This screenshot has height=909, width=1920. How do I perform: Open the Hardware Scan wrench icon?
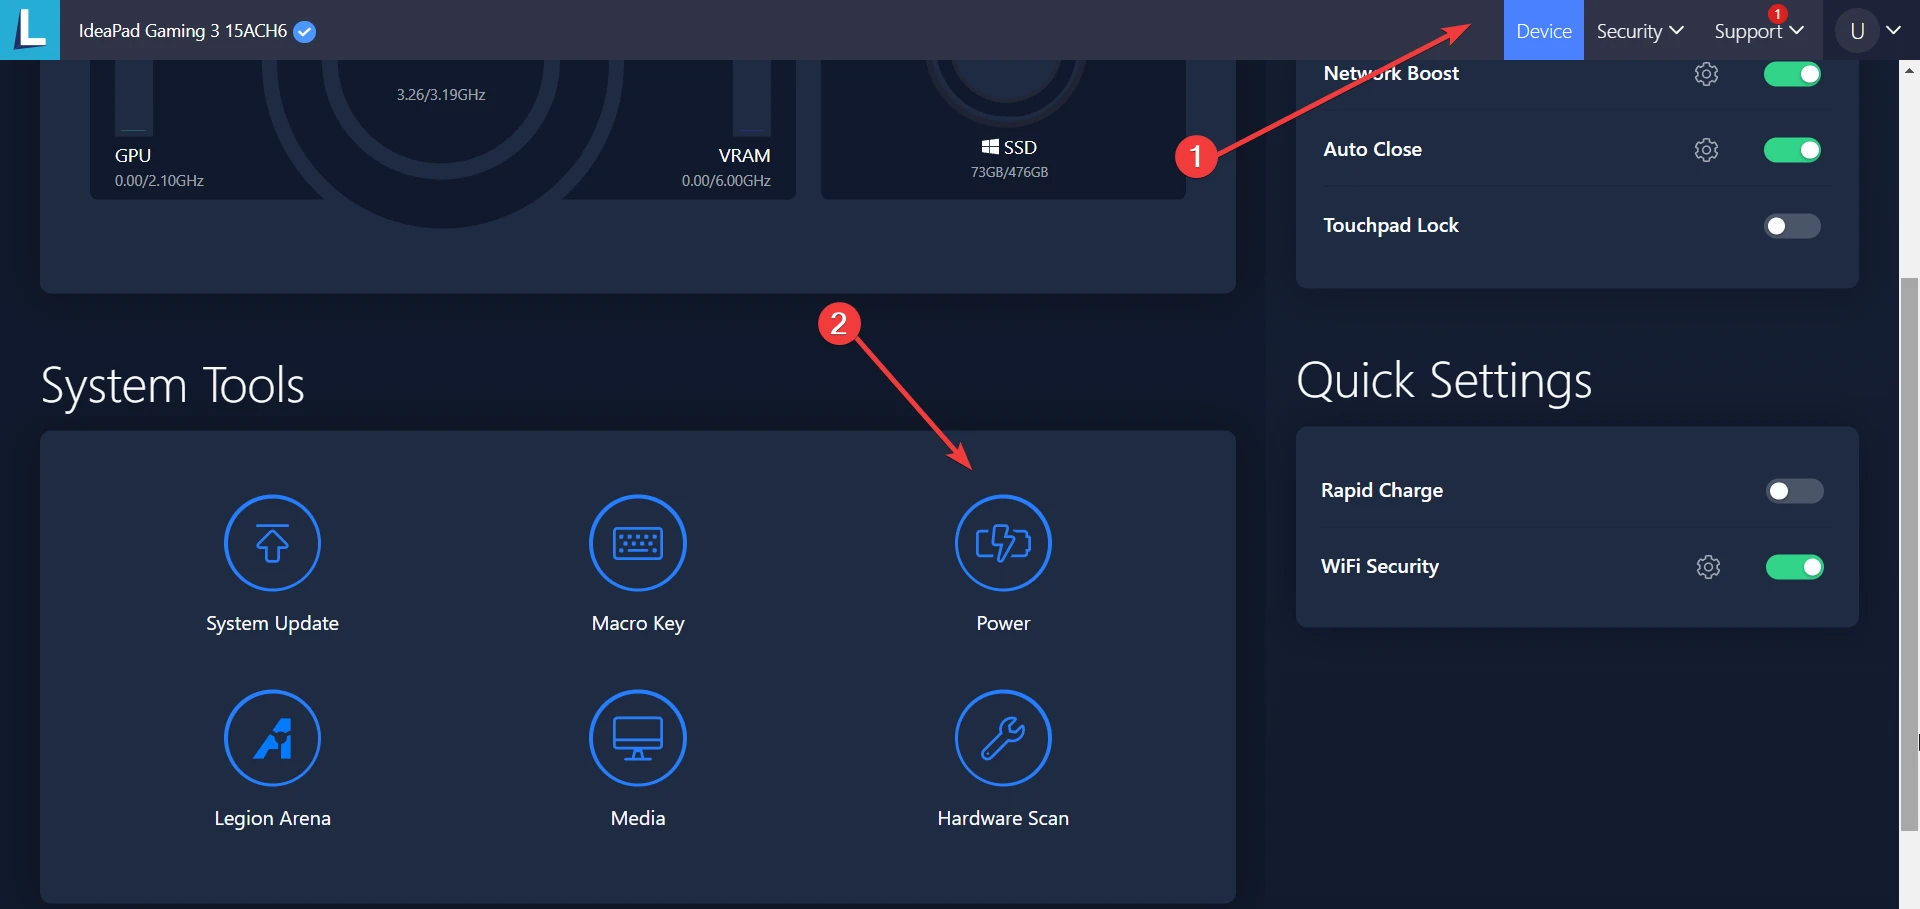(1003, 738)
